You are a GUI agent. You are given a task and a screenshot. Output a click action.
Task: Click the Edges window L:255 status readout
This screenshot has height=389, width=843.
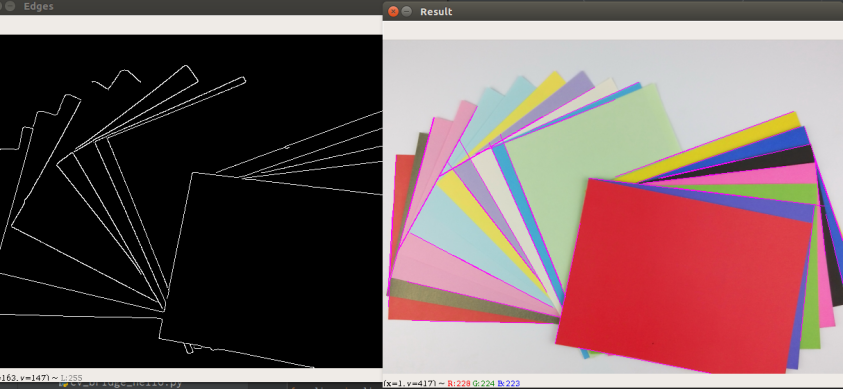coord(71,378)
